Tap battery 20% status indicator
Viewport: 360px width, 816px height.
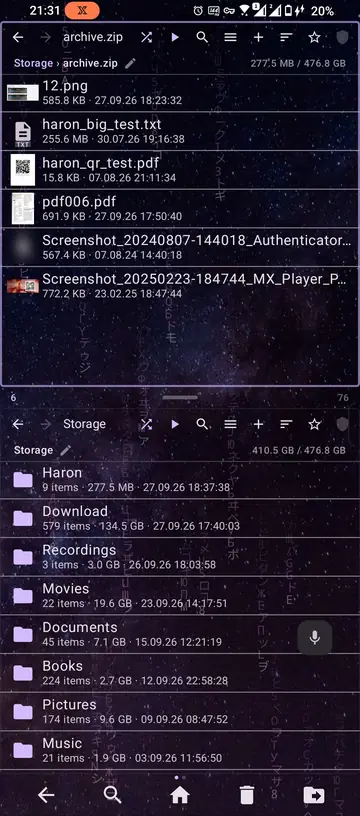pyautogui.click(x=322, y=10)
